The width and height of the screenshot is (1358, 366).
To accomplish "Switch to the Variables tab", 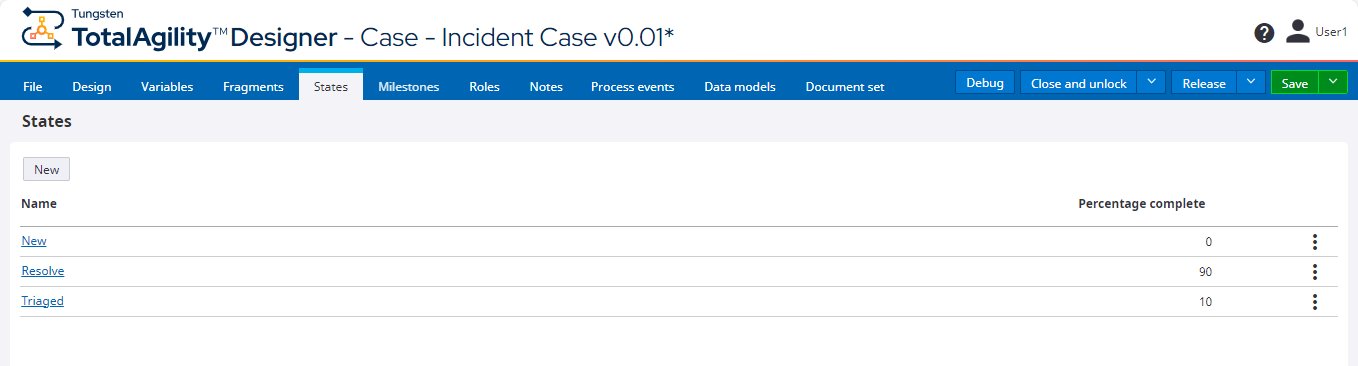I will (167, 86).
